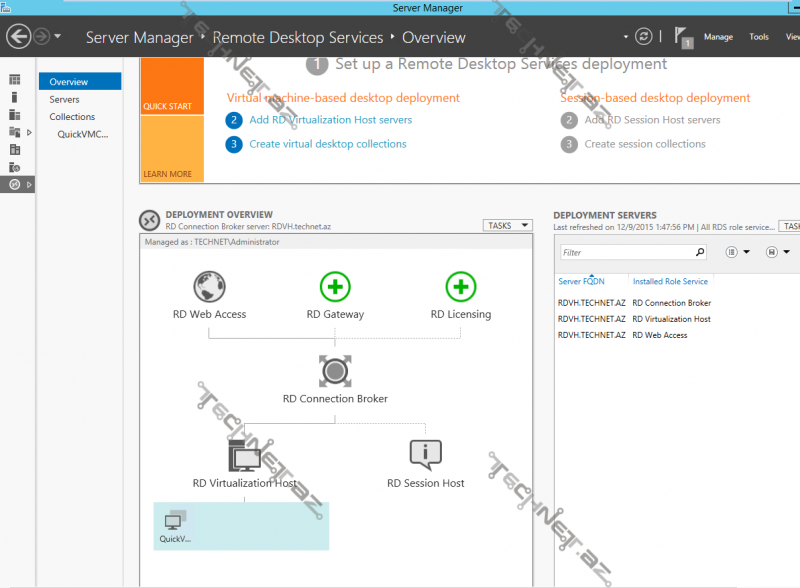800x588 pixels.
Task: Add RD Licensing via green plus icon
Action: (460, 287)
